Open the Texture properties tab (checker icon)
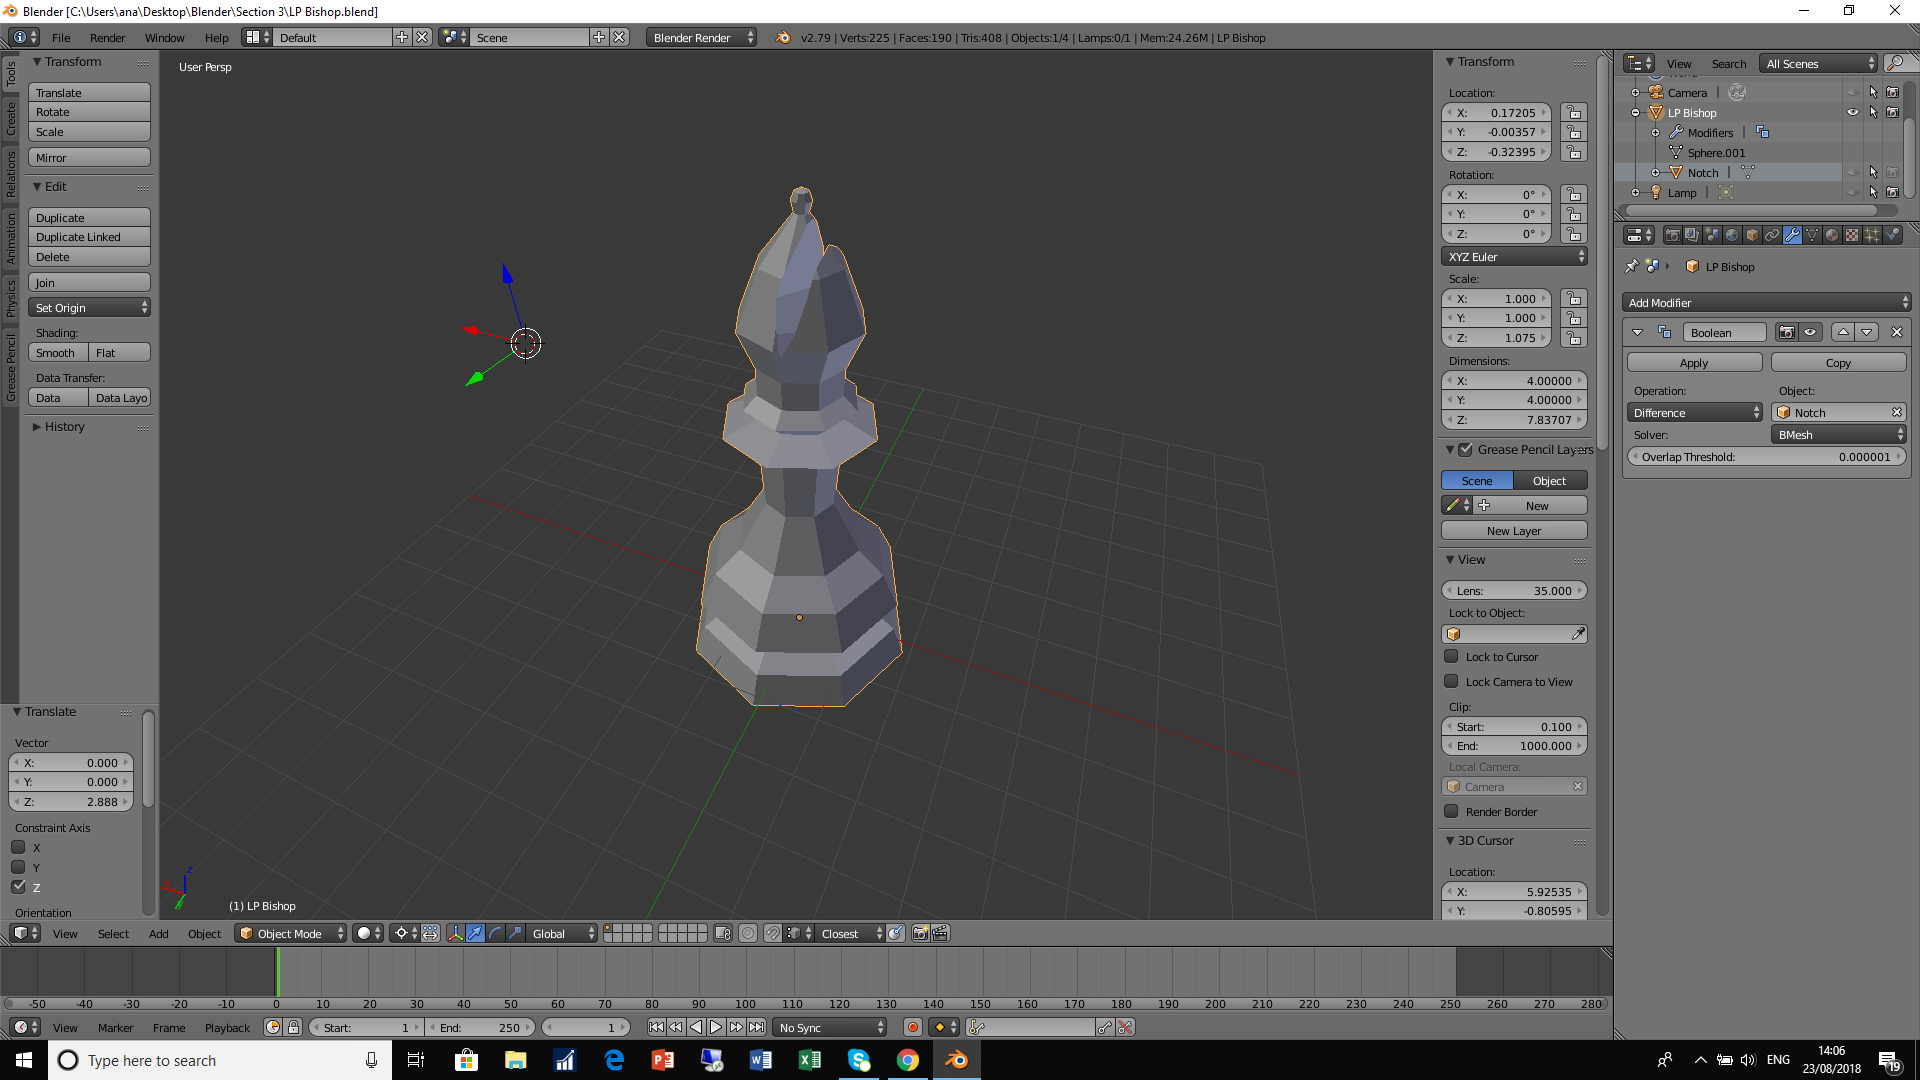This screenshot has width=1920, height=1080. coord(1852,235)
